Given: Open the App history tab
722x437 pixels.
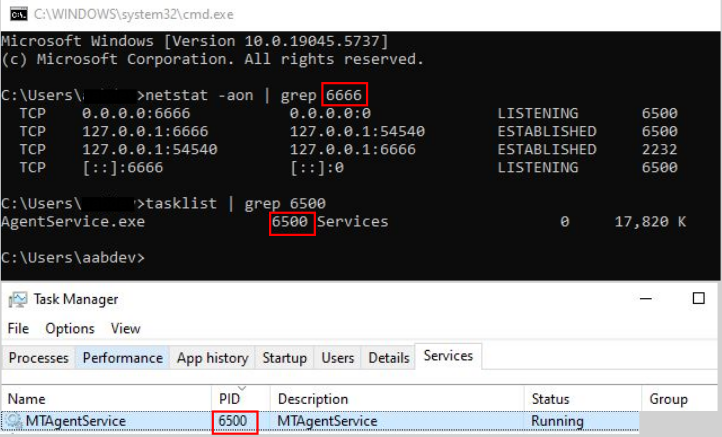Looking at the screenshot, I should [212, 357].
